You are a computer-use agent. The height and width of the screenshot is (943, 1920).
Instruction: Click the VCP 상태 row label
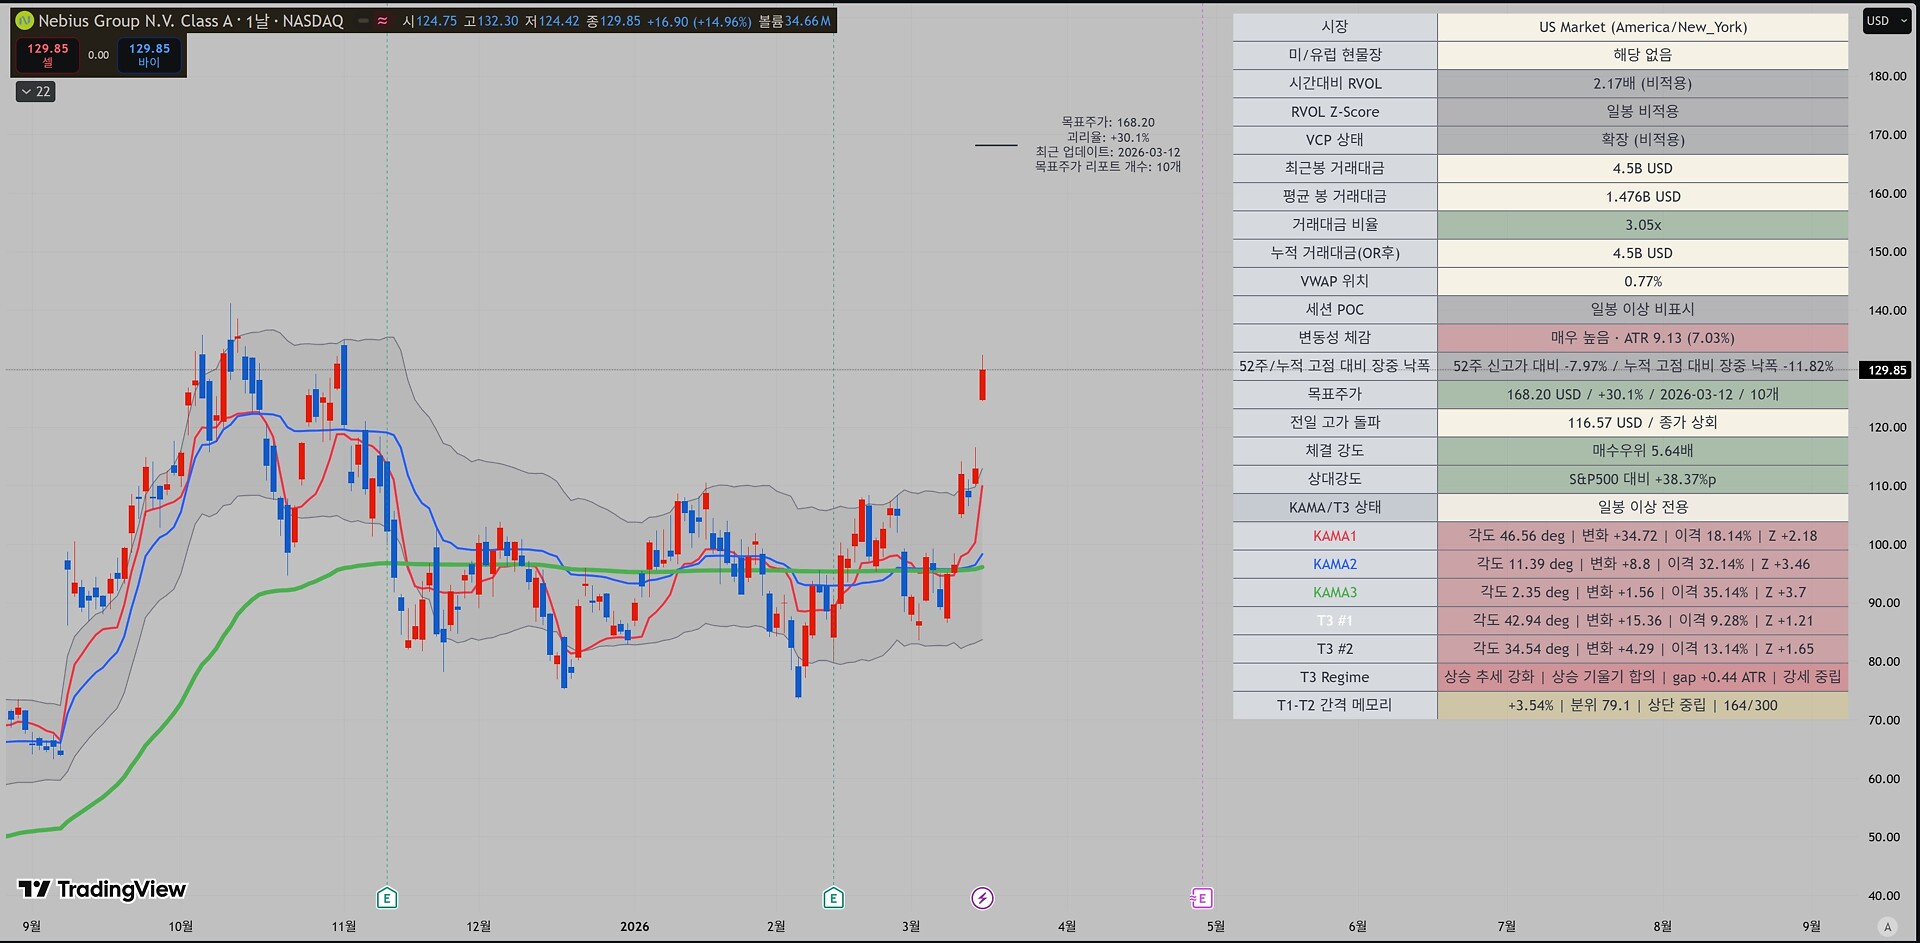point(1335,140)
